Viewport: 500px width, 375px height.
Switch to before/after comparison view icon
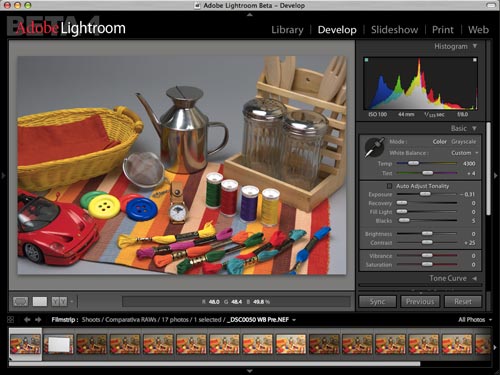59,302
